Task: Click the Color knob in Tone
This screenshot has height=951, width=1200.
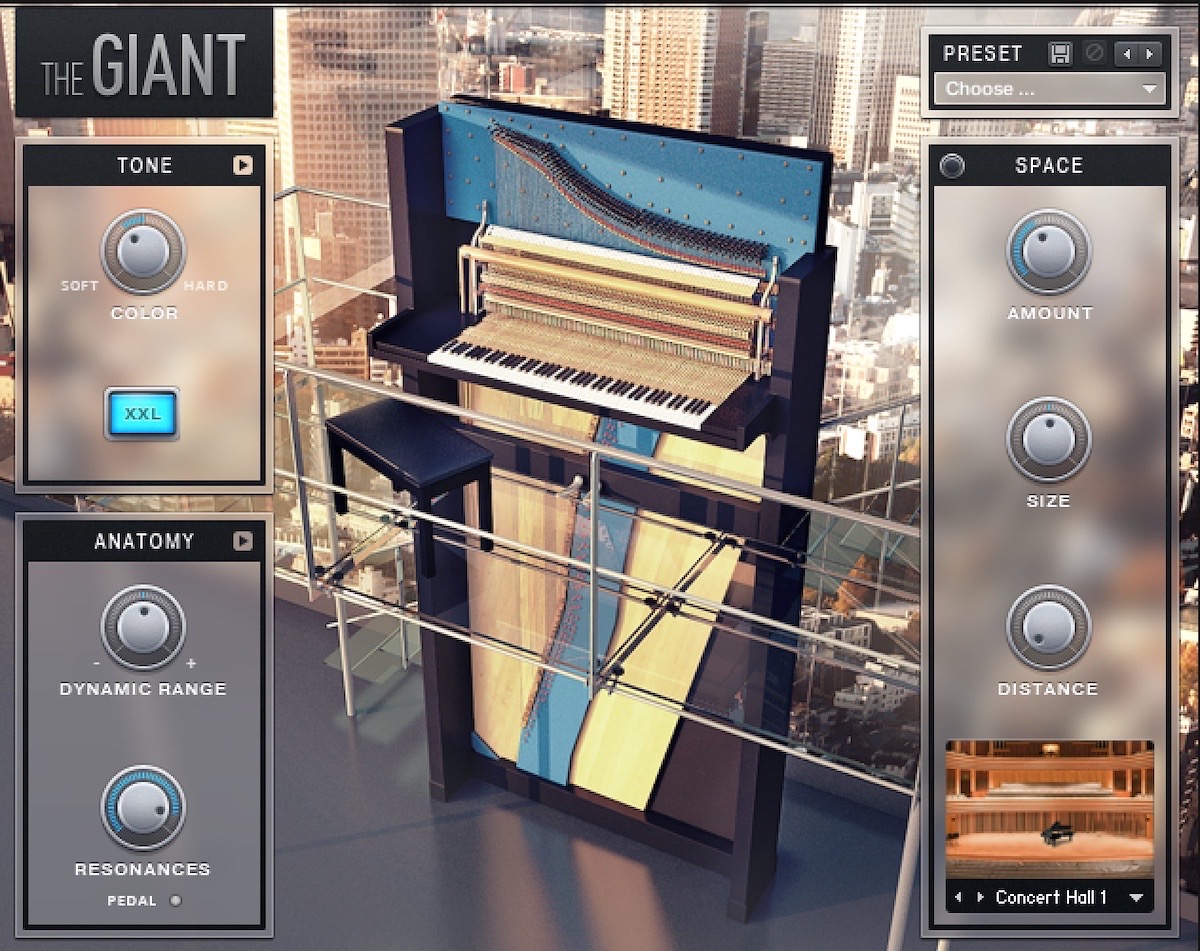Action: click(x=143, y=251)
